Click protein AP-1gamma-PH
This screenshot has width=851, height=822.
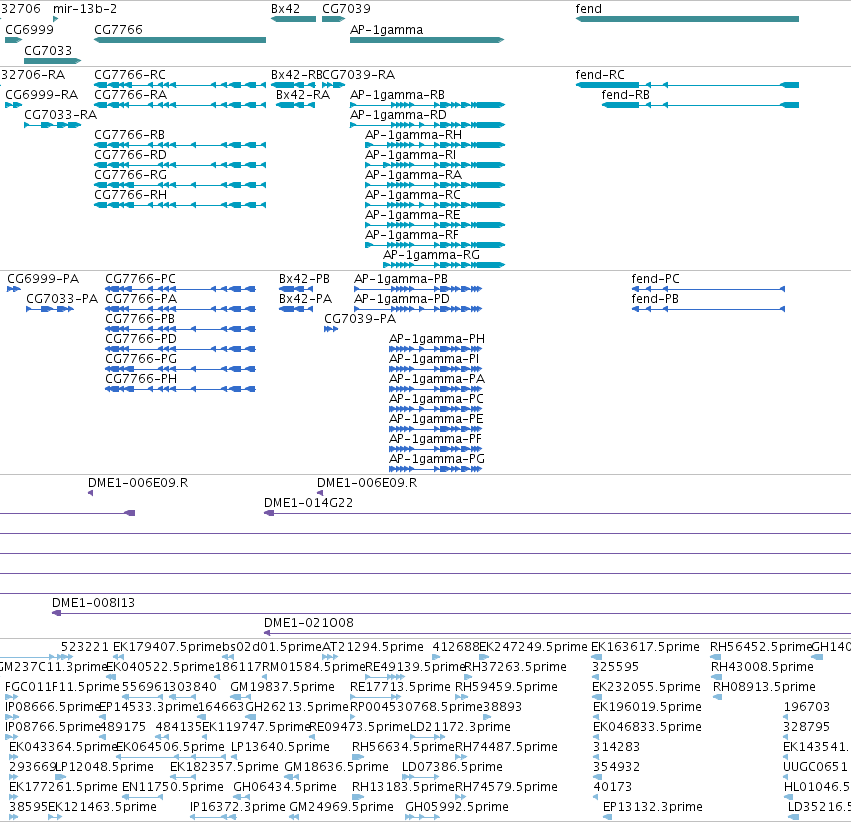437,339
